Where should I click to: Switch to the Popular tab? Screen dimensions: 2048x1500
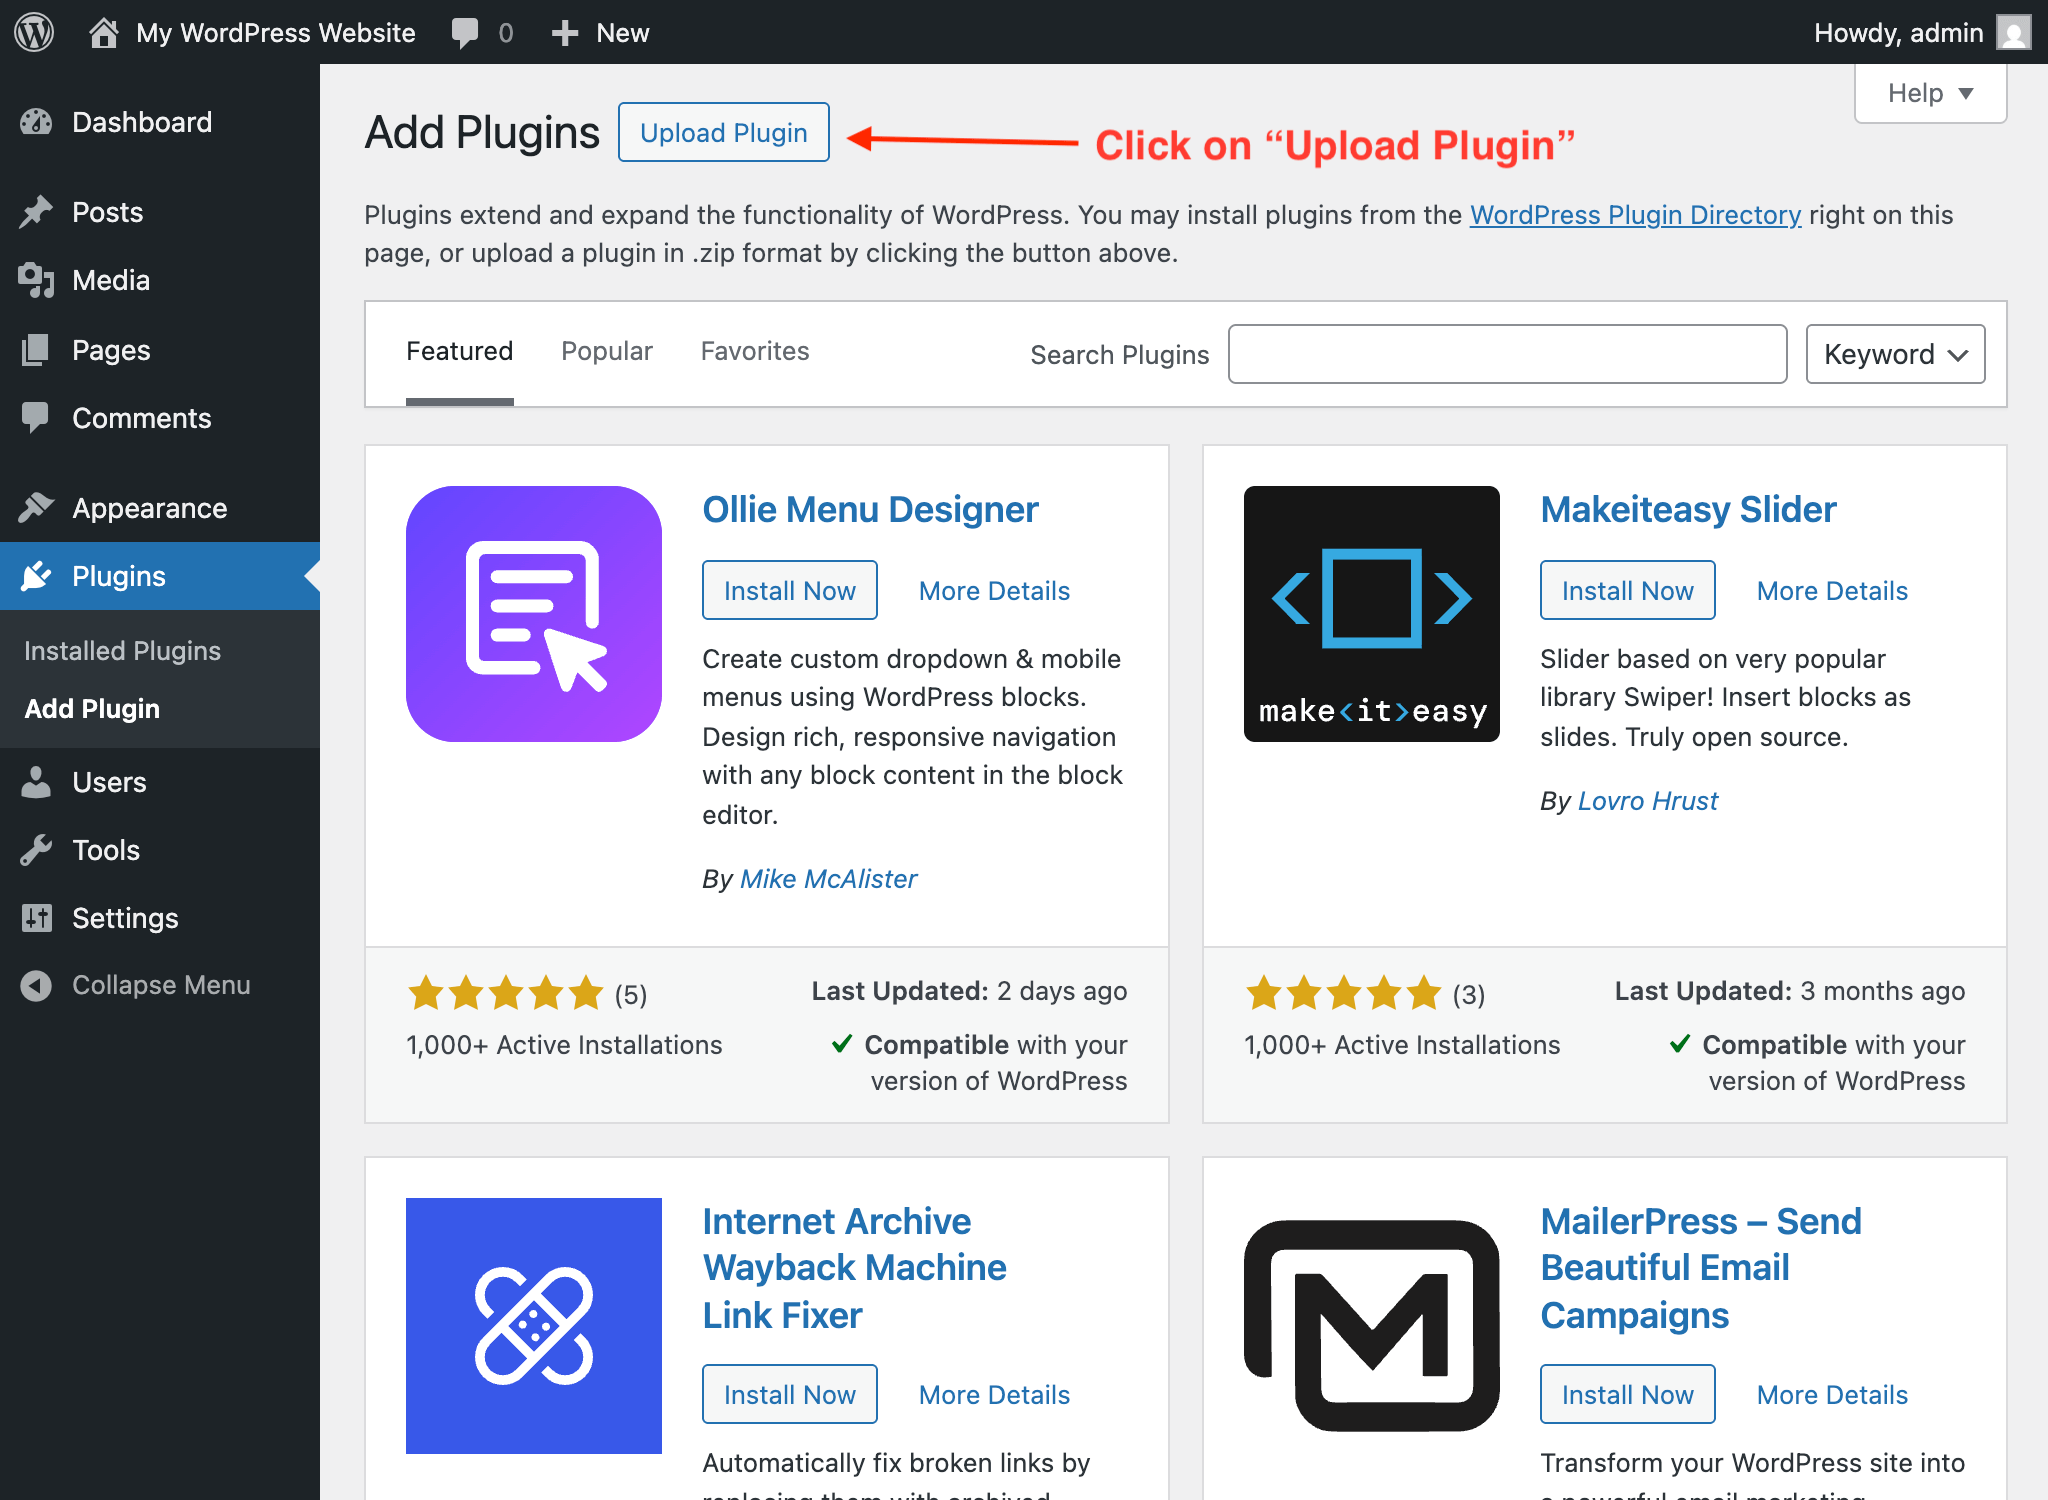[605, 351]
